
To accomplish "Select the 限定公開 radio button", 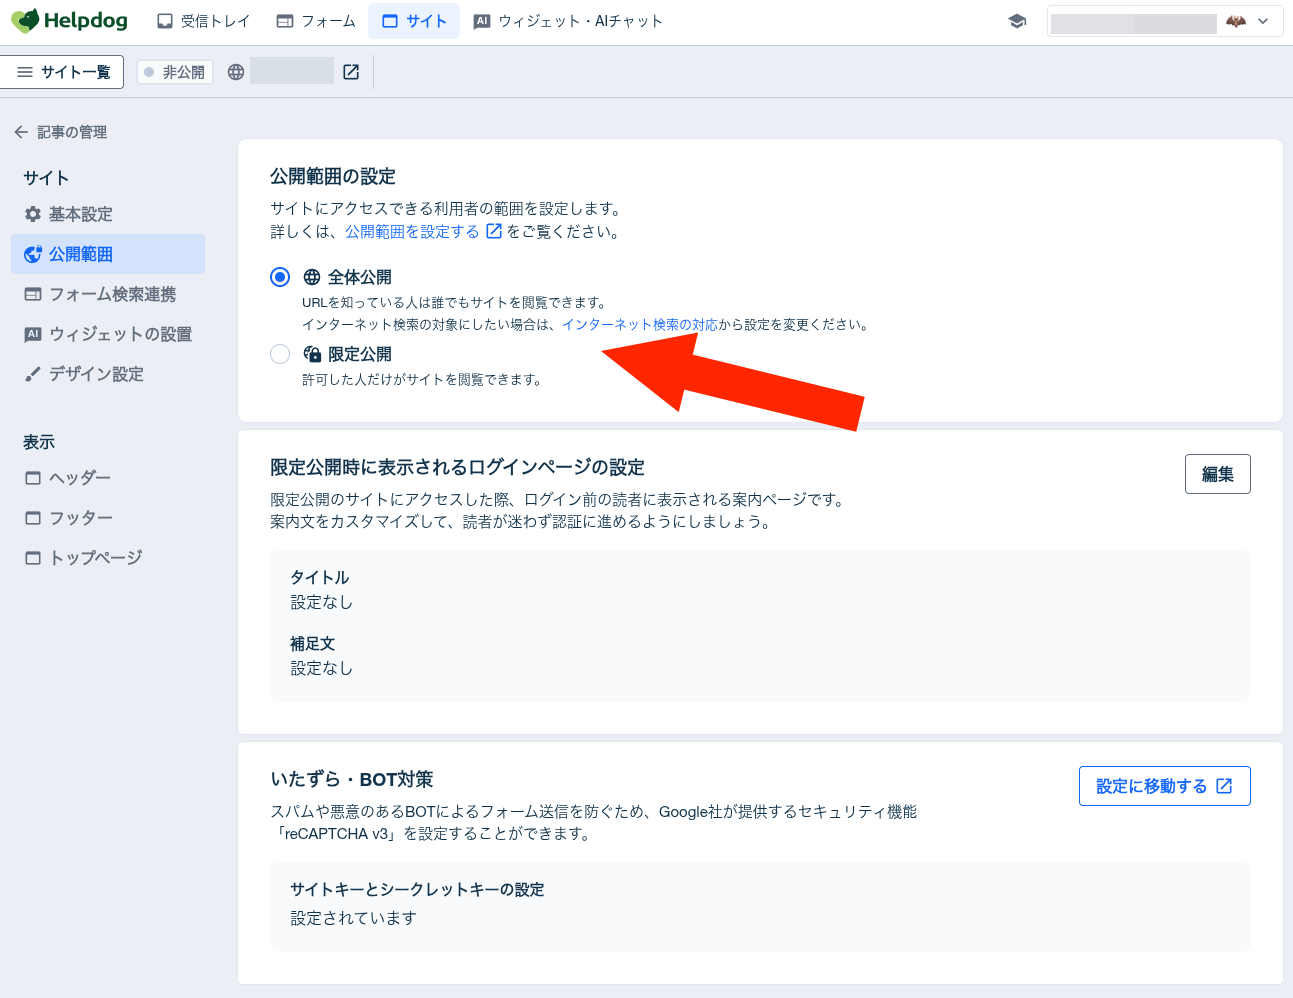I will (x=280, y=354).
